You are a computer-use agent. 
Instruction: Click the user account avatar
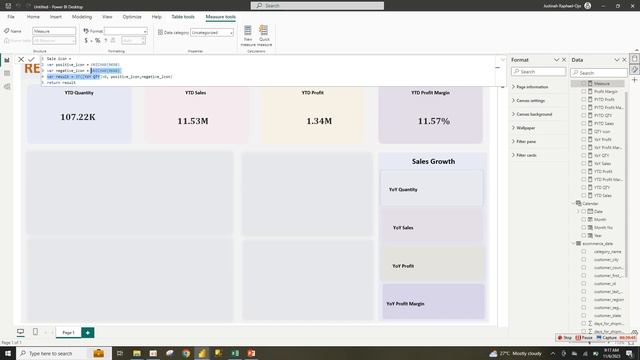point(588,6)
